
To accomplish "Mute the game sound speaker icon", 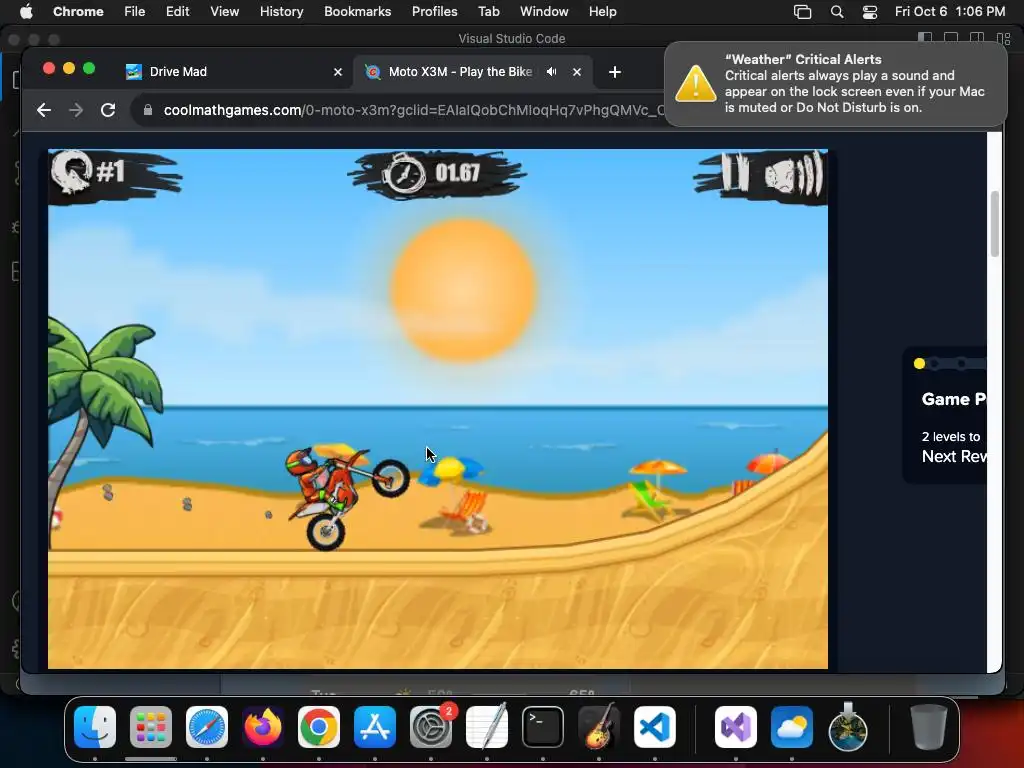I will coord(793,174).
